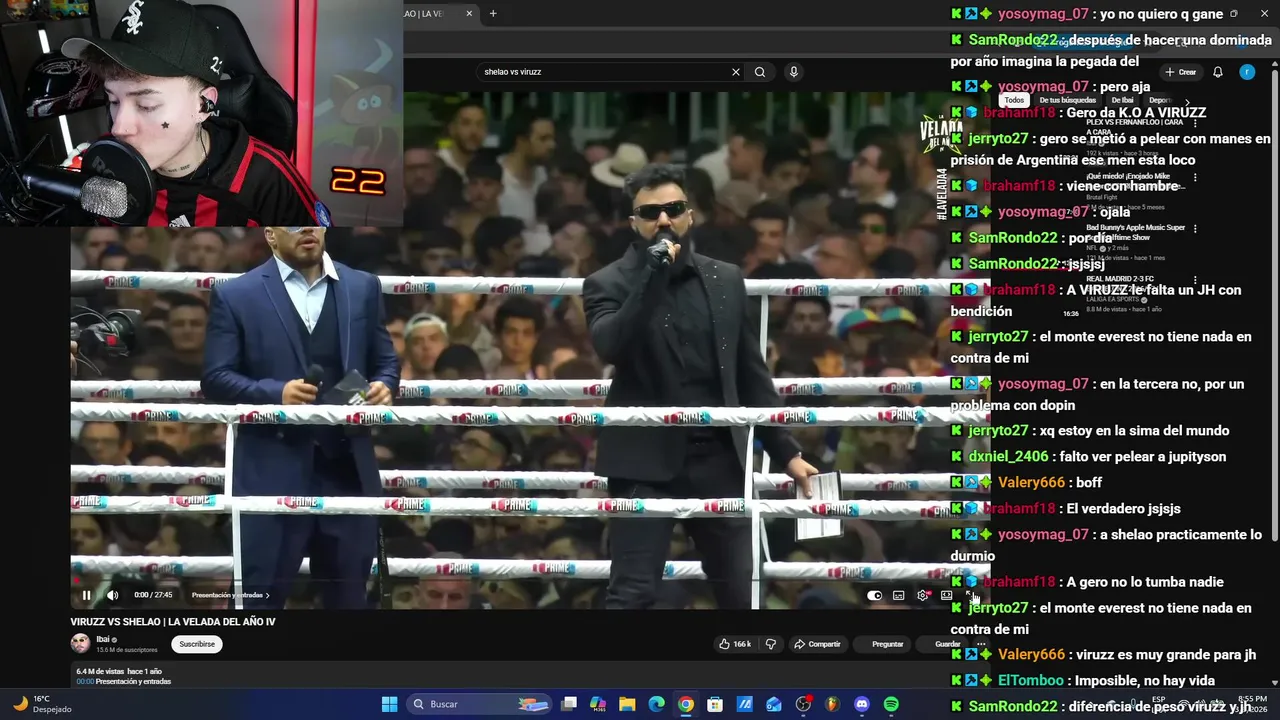Image resolution: width=1280 pixels, height=720 pixels.
Task: Open weather widget showing 16°C
Action: (x=43, y=704)
